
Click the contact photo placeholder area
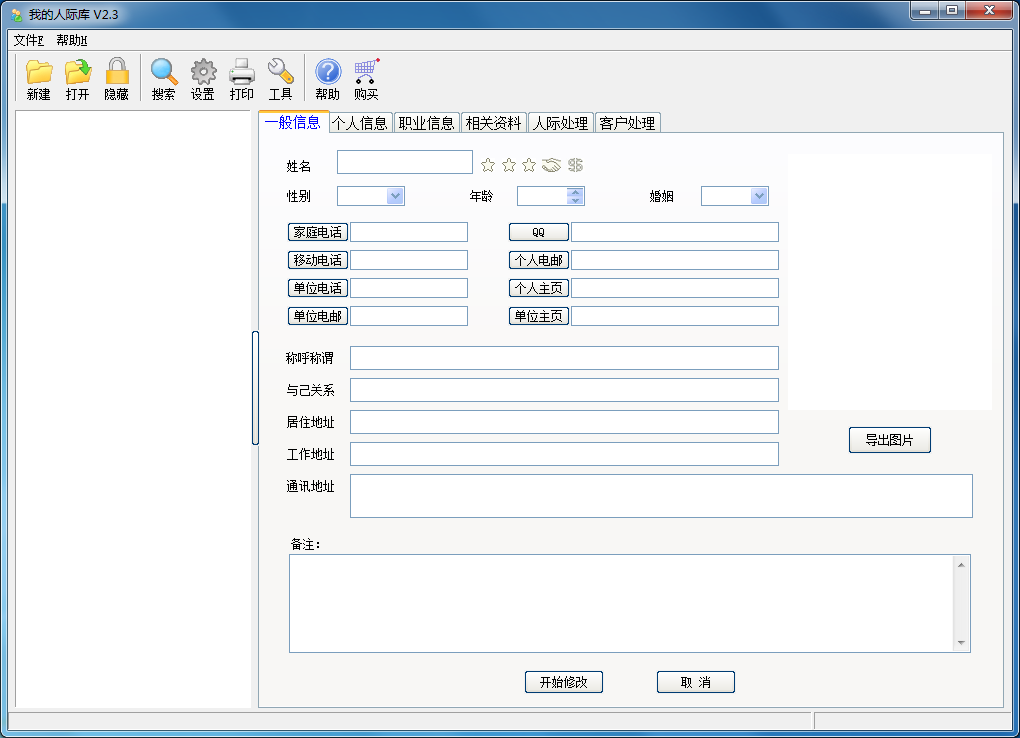pyautogui.click(x=890, y=282)
